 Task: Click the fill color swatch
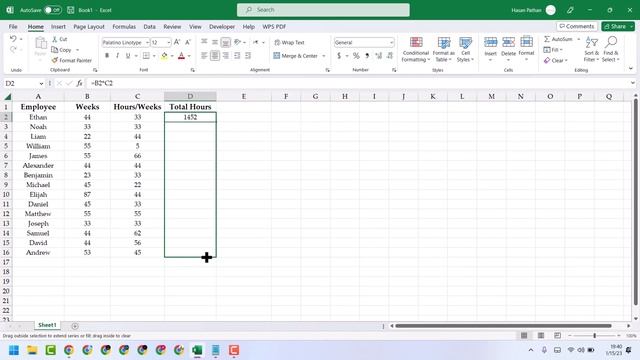(x=164, y=56)
